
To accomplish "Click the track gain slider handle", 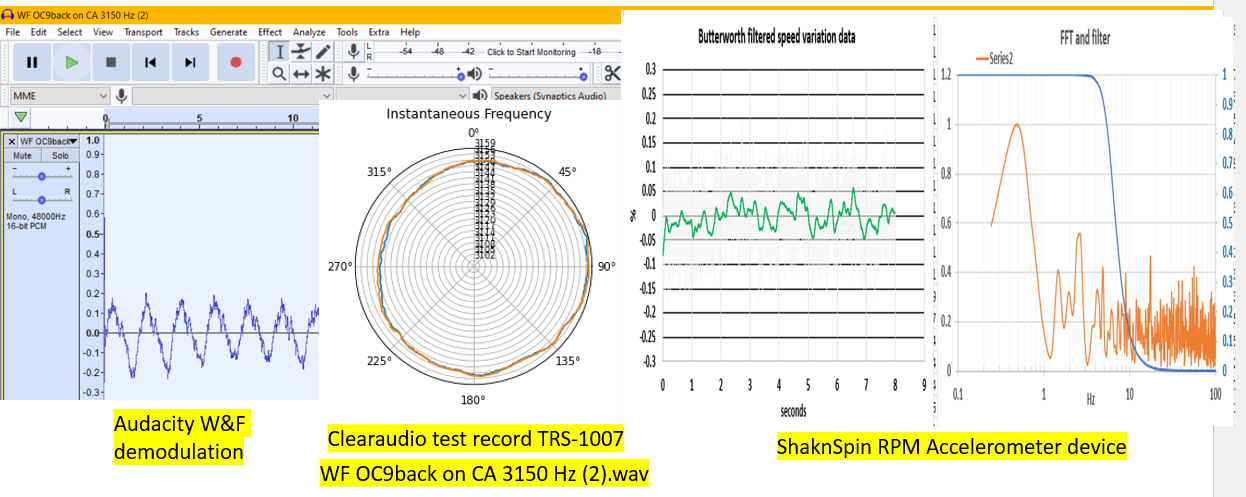I will (41, 176).
